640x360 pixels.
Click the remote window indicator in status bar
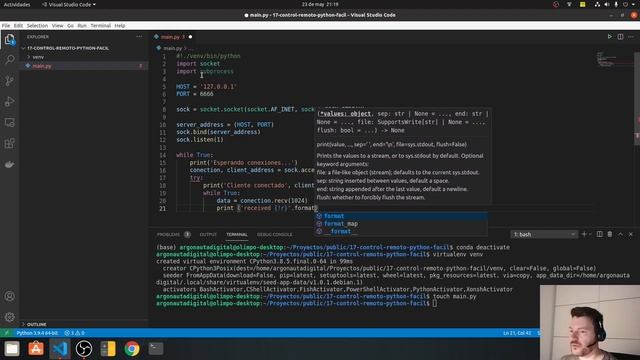[x=7, y=333]
